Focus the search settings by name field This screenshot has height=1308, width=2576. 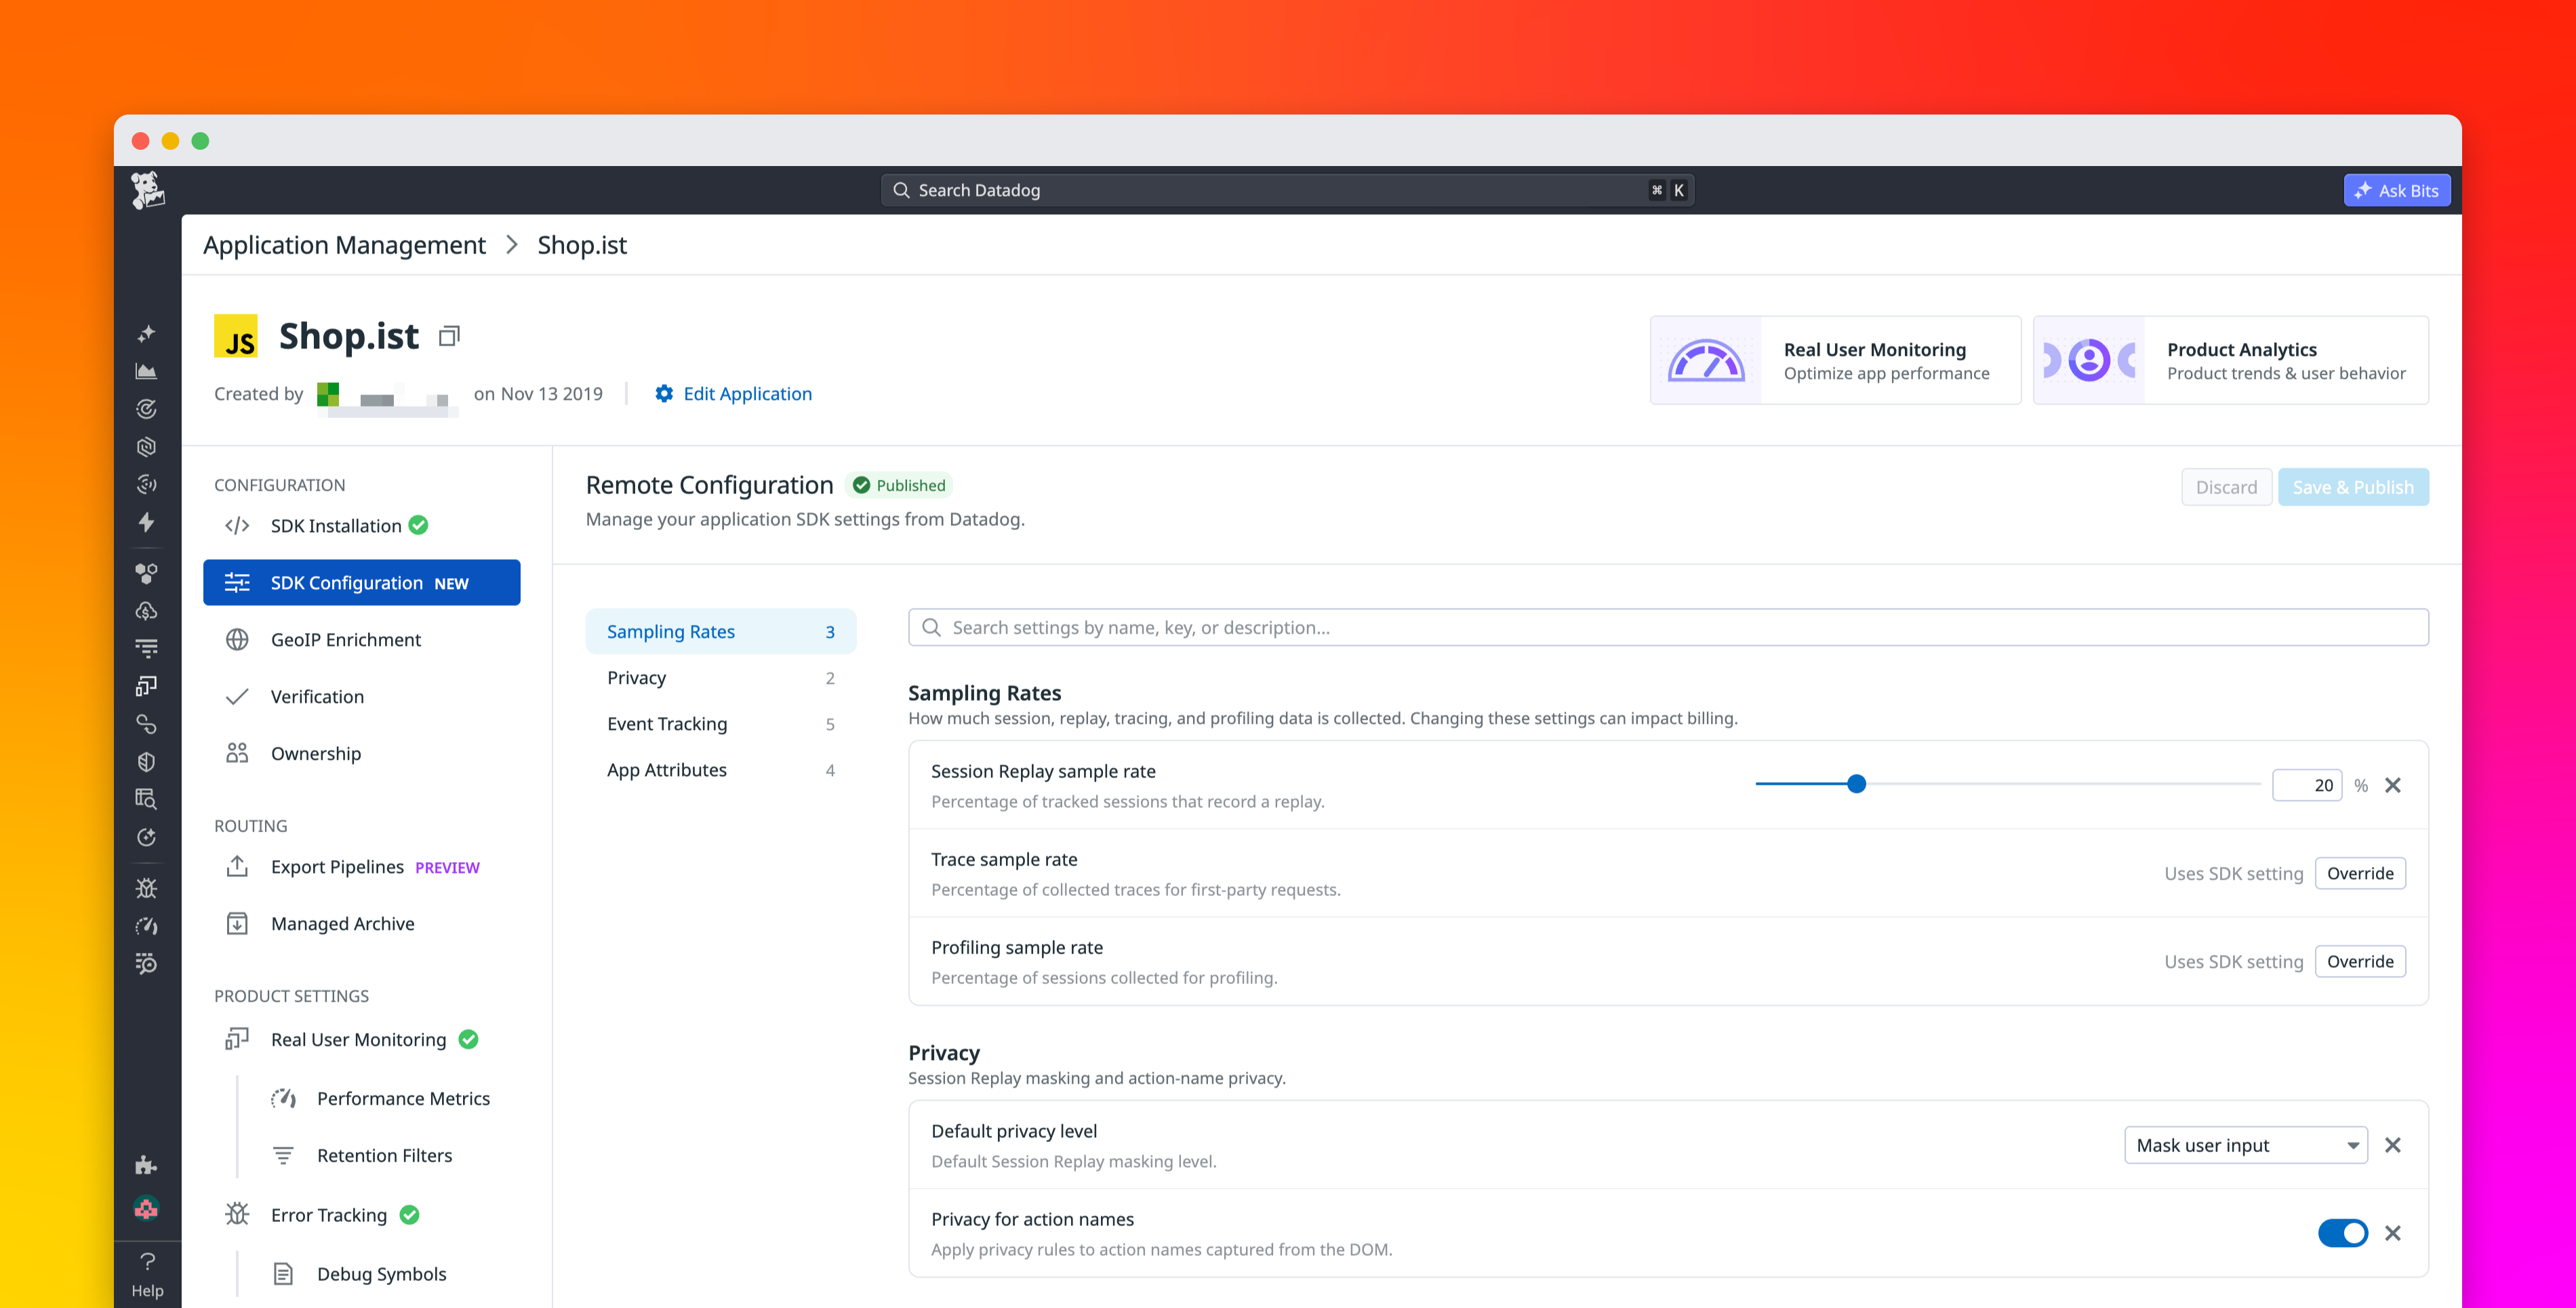click(1668, 628)
